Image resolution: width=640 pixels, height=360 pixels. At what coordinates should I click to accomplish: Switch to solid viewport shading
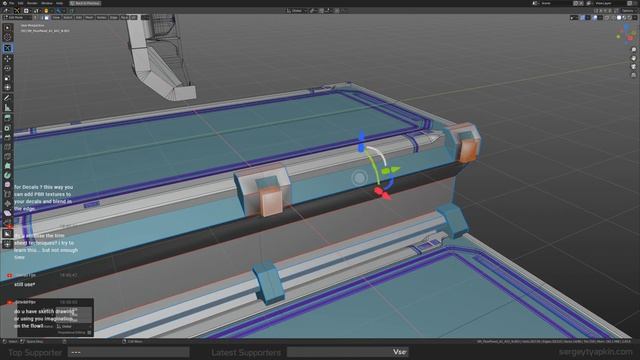click(x=619, y=18)
